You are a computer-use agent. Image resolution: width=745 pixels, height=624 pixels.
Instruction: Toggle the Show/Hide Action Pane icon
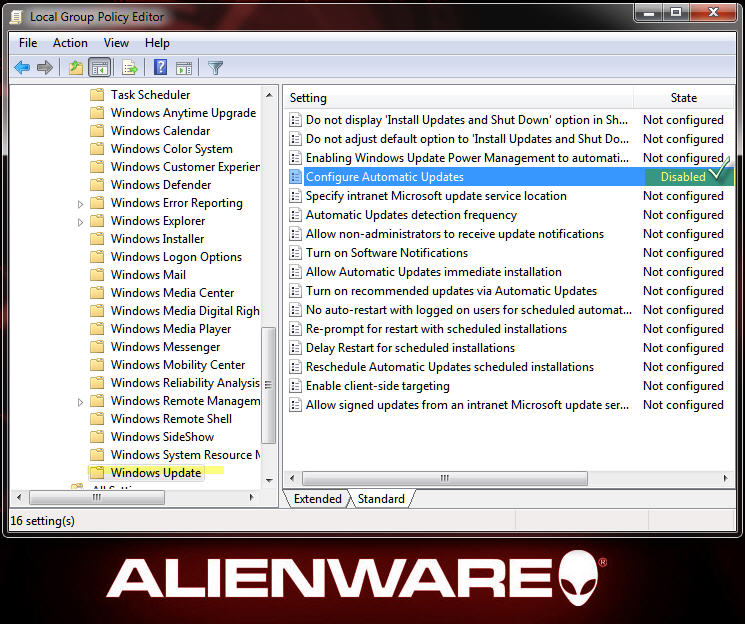pyautogui.click(x=184, y=68)
